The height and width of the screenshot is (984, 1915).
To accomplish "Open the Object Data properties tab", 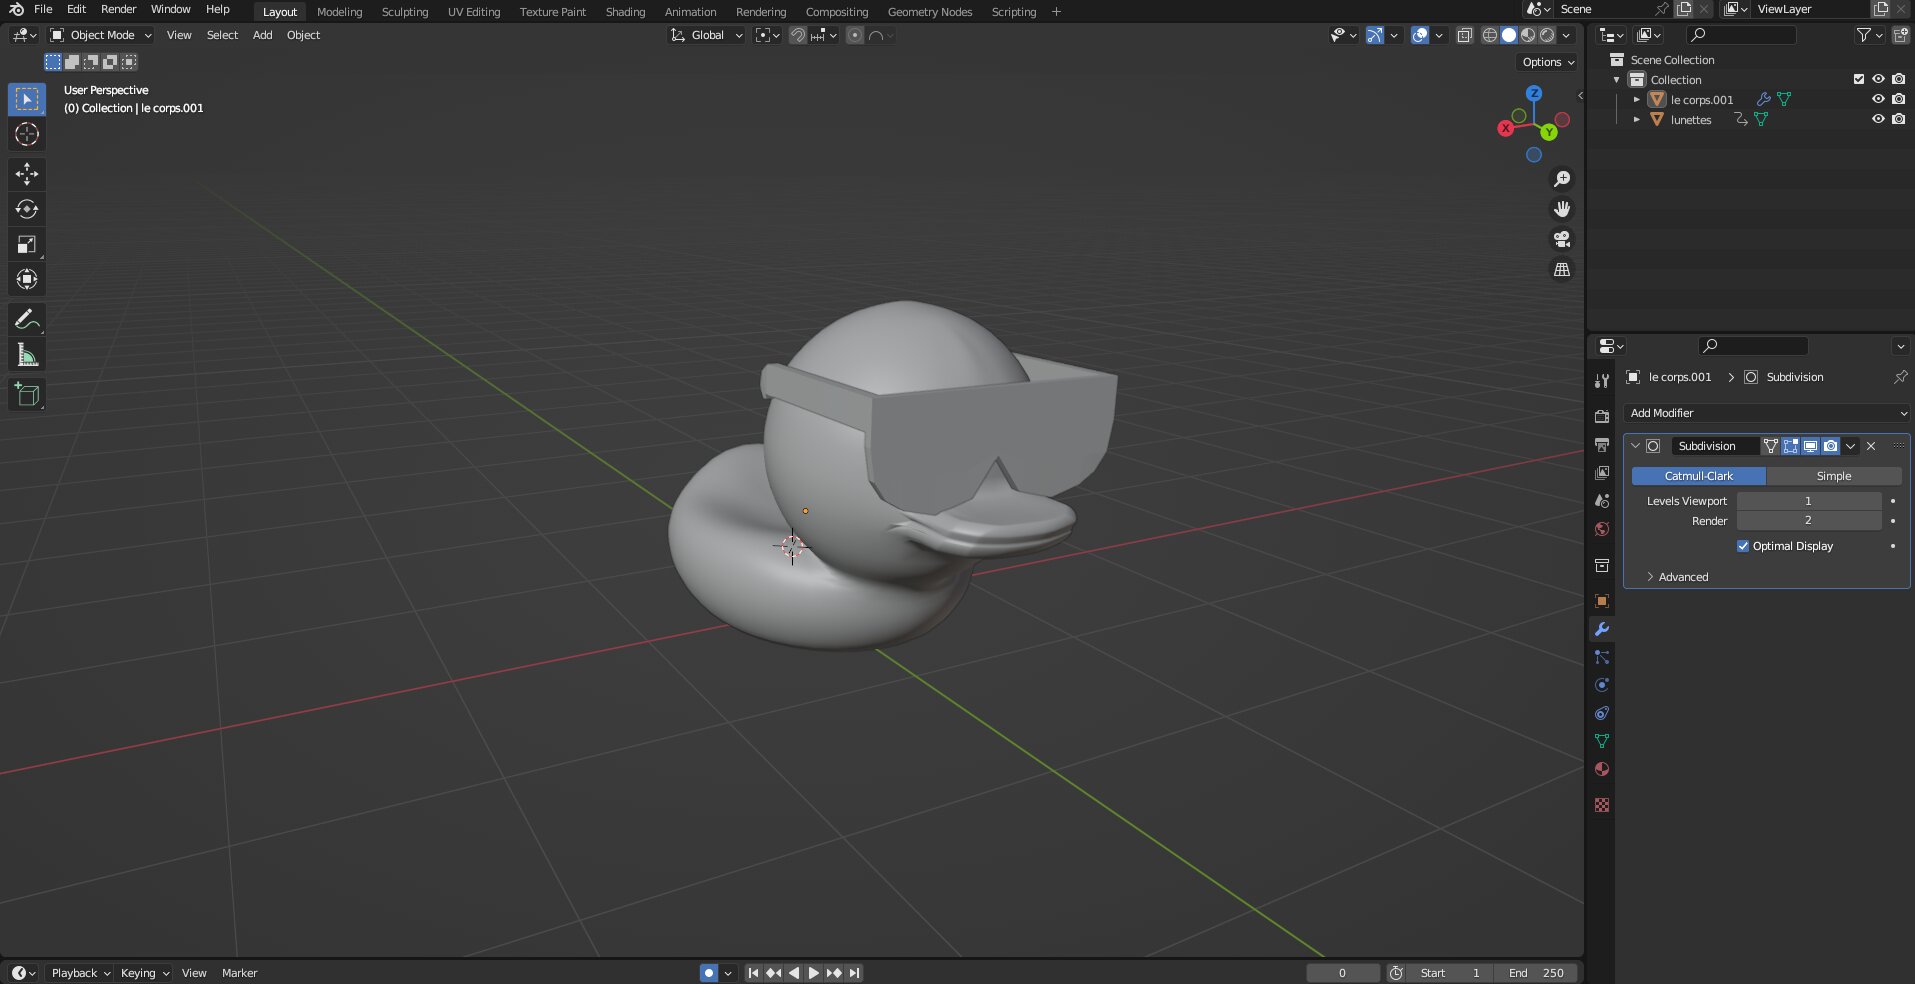I will 1602,741.
